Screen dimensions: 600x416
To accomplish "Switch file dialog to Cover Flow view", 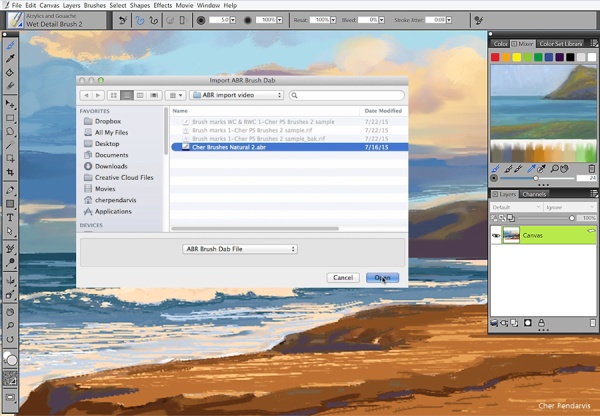I will click(154, 95).
